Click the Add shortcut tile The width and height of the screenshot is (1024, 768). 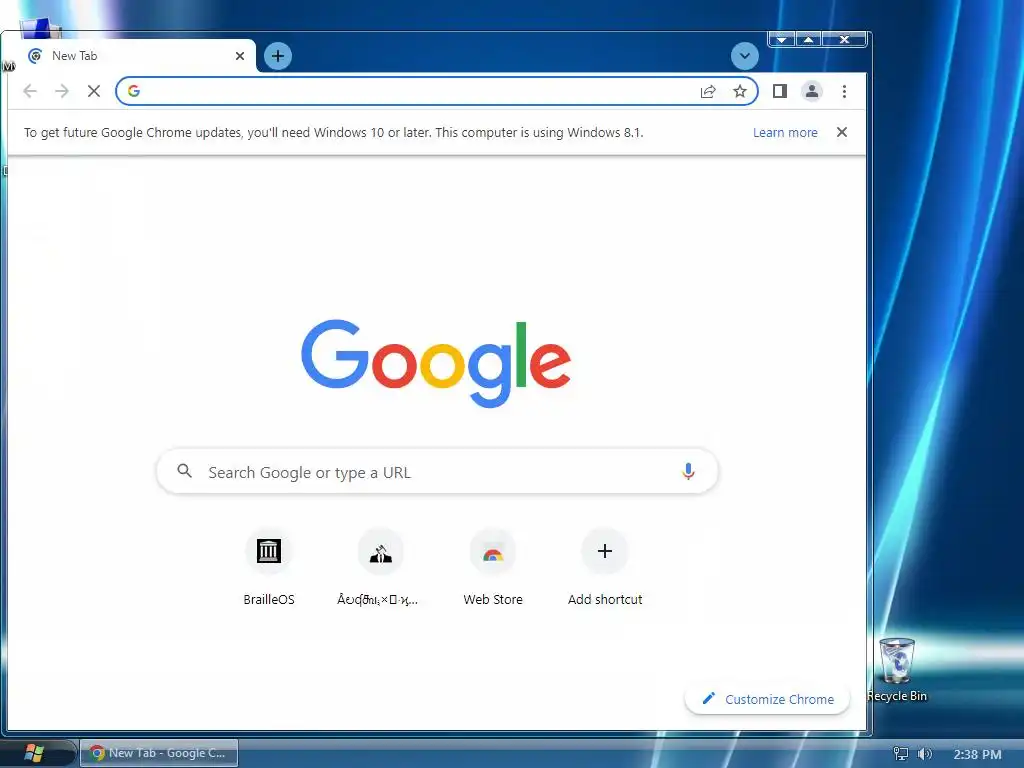point(605,568)
